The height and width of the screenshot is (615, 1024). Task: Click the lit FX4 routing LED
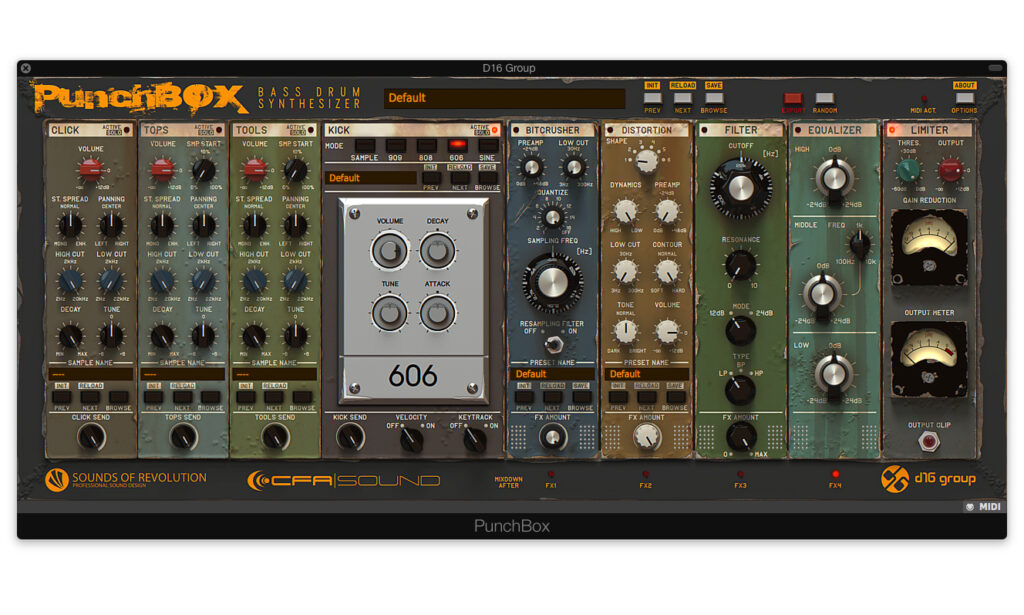[x=835, y=475]
